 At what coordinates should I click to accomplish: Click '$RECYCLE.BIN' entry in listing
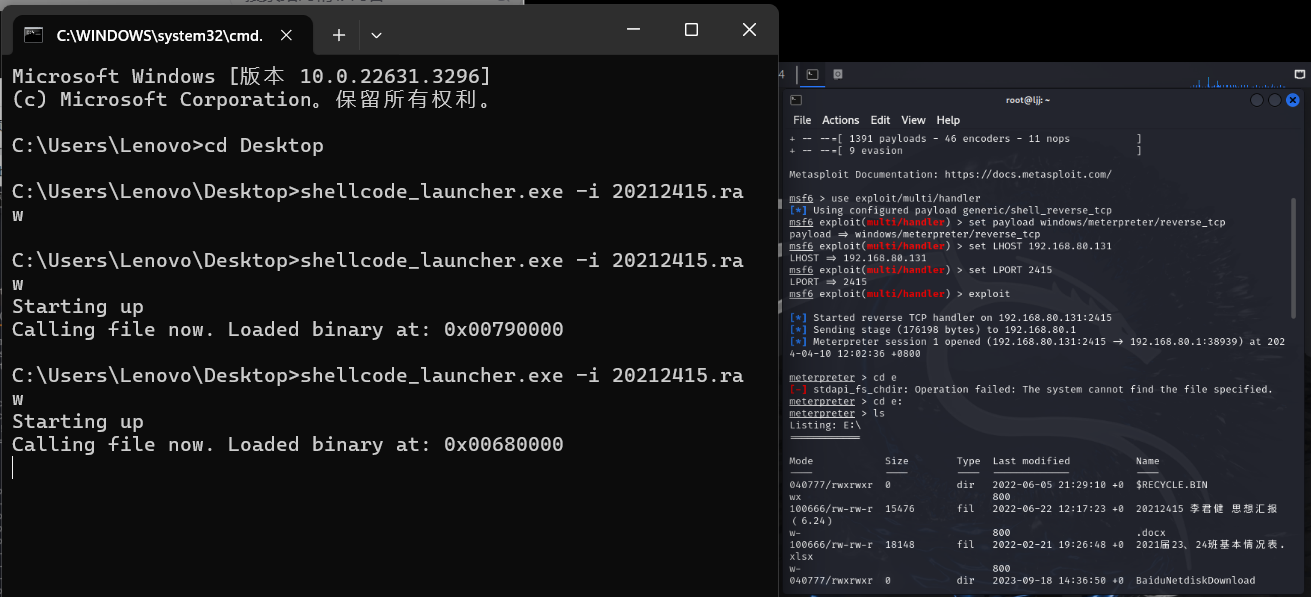(1172, 485)
